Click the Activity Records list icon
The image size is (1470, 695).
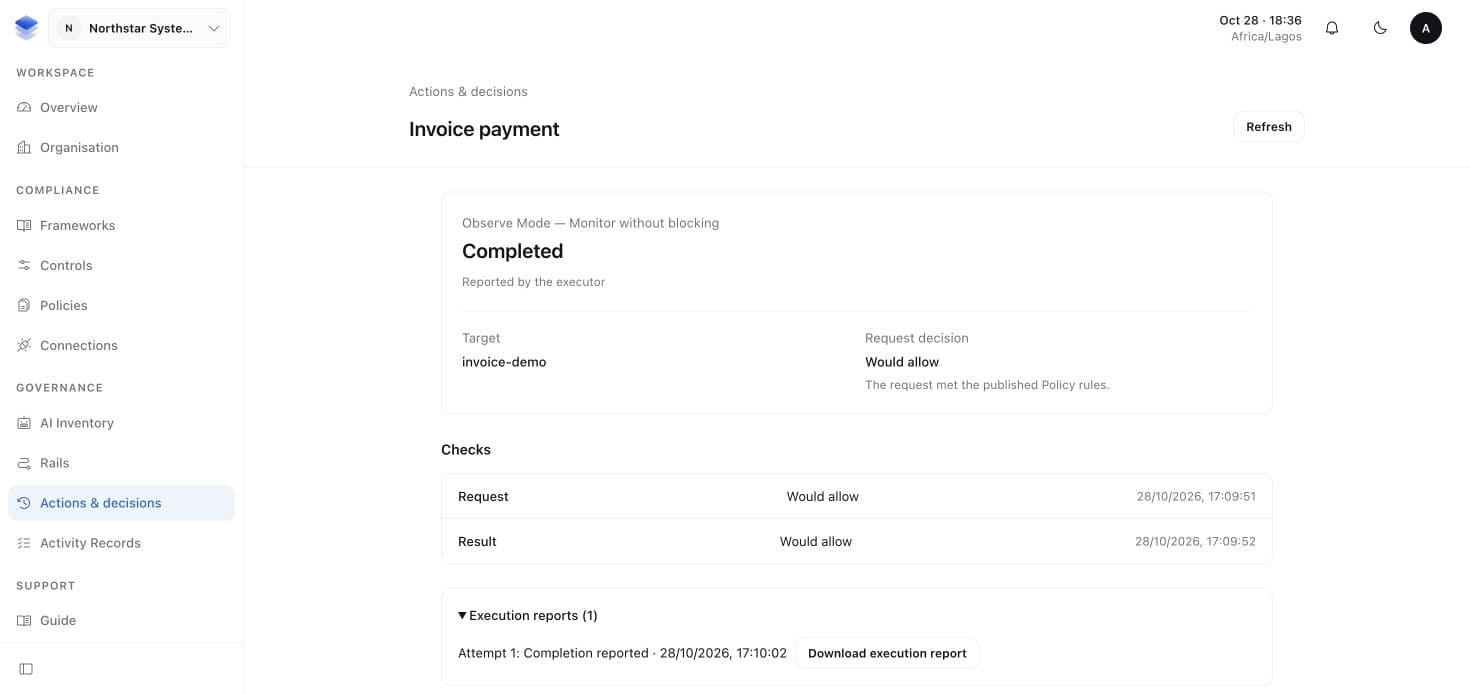pos(24,543)
